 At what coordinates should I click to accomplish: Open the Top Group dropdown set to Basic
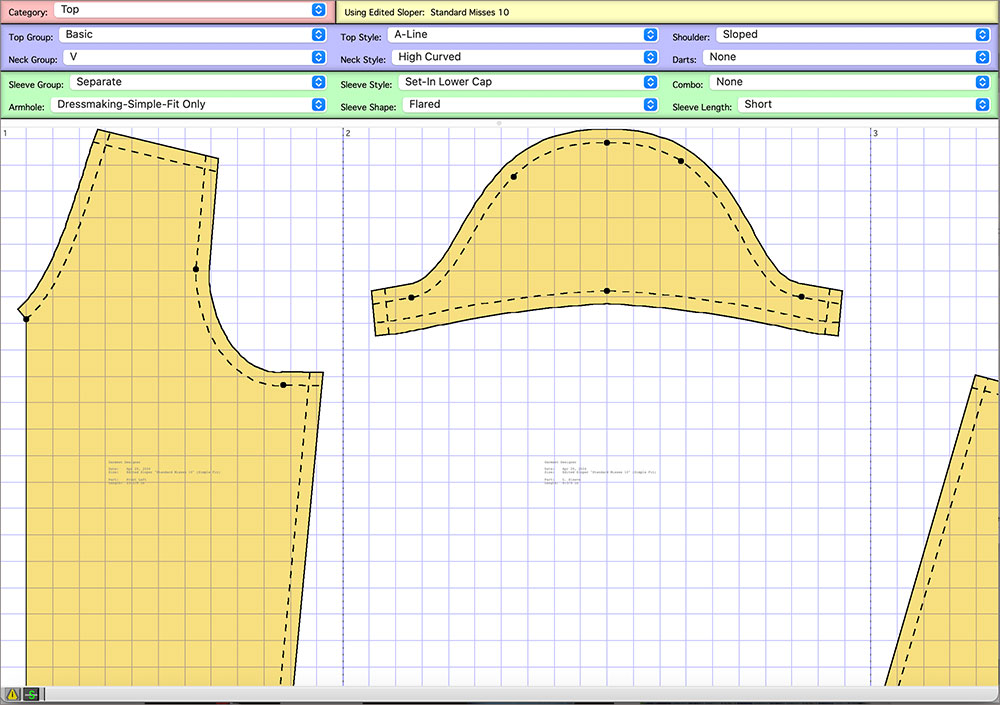click(193, 34)
